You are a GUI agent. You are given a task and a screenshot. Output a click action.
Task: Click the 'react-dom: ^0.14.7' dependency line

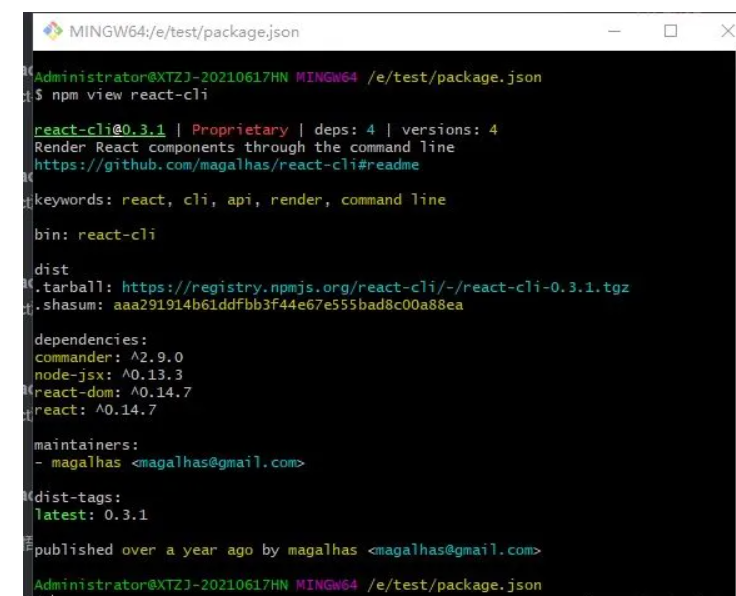(x=113, y=392)
